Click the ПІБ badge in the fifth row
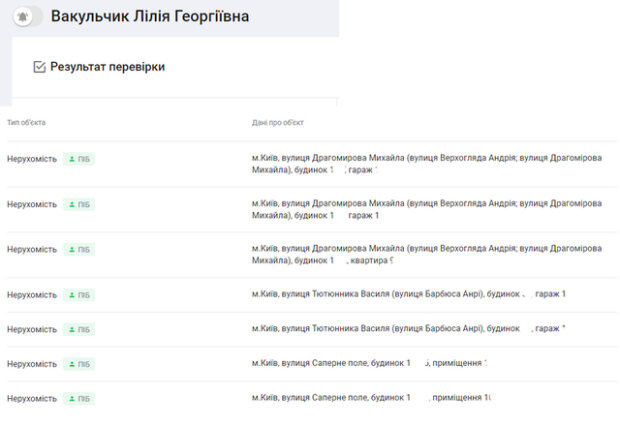This screenshot has height=426, width=620. 78,329
